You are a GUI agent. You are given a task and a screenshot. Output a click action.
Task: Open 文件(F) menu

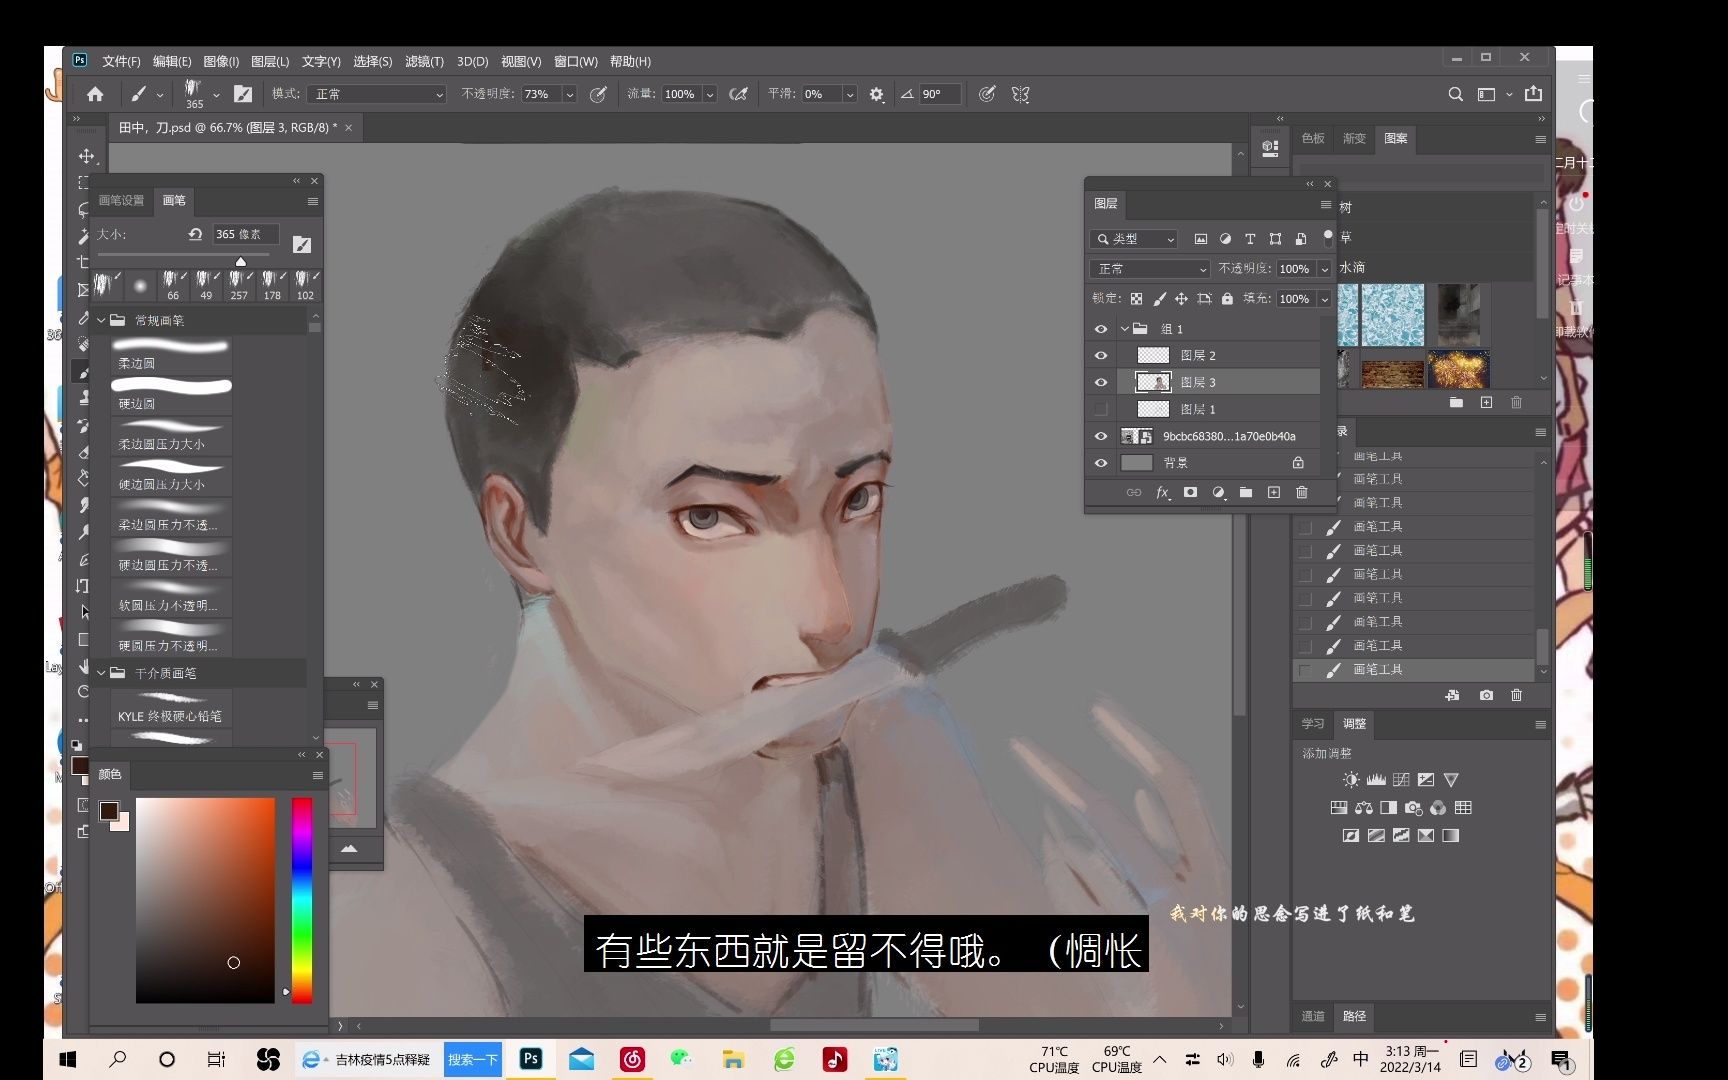(121, 62)
